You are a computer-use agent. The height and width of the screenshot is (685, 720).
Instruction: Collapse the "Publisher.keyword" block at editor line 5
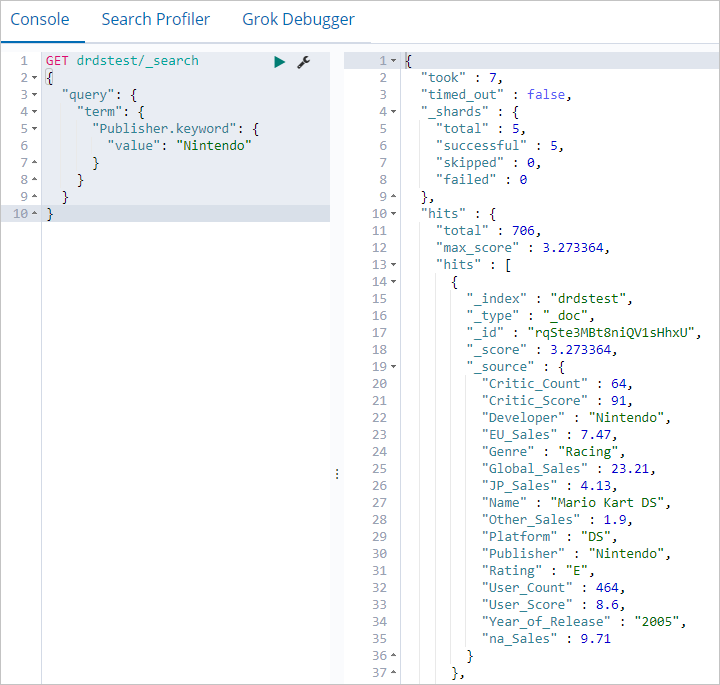point(34,129)
